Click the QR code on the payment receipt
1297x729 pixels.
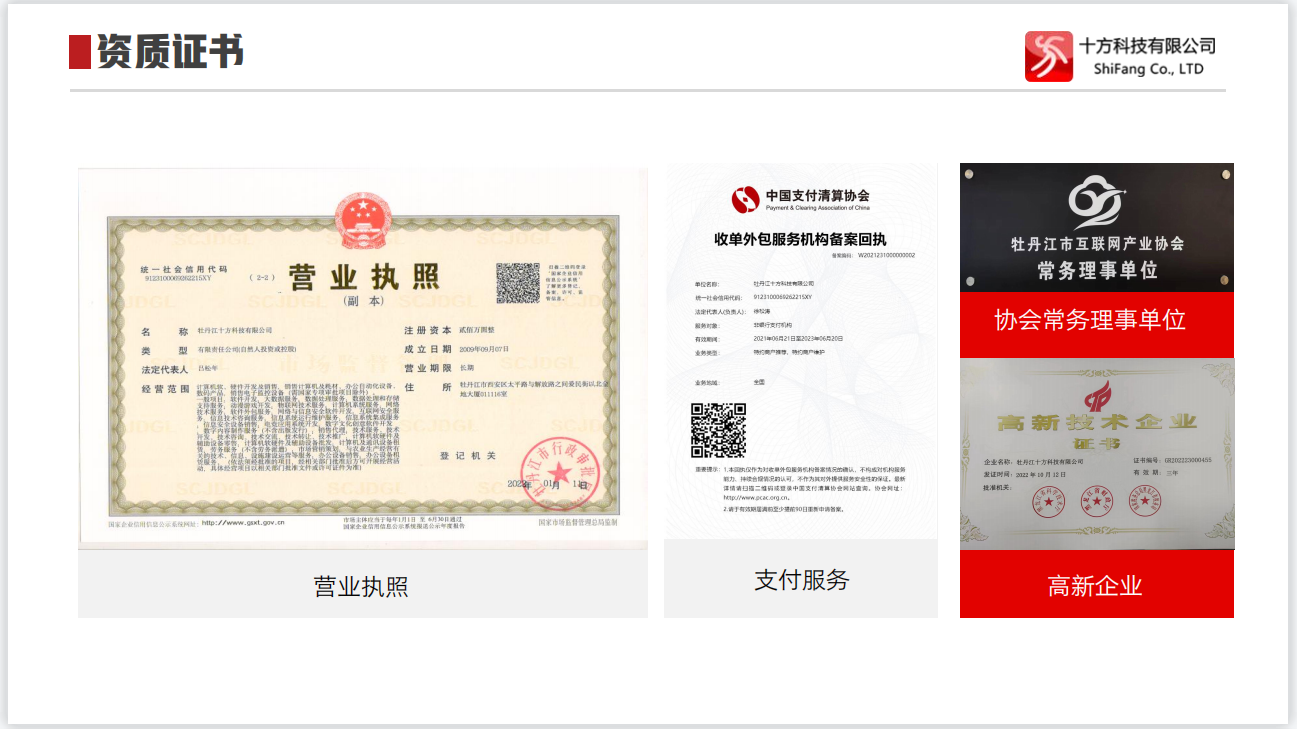tap(718, 430)
